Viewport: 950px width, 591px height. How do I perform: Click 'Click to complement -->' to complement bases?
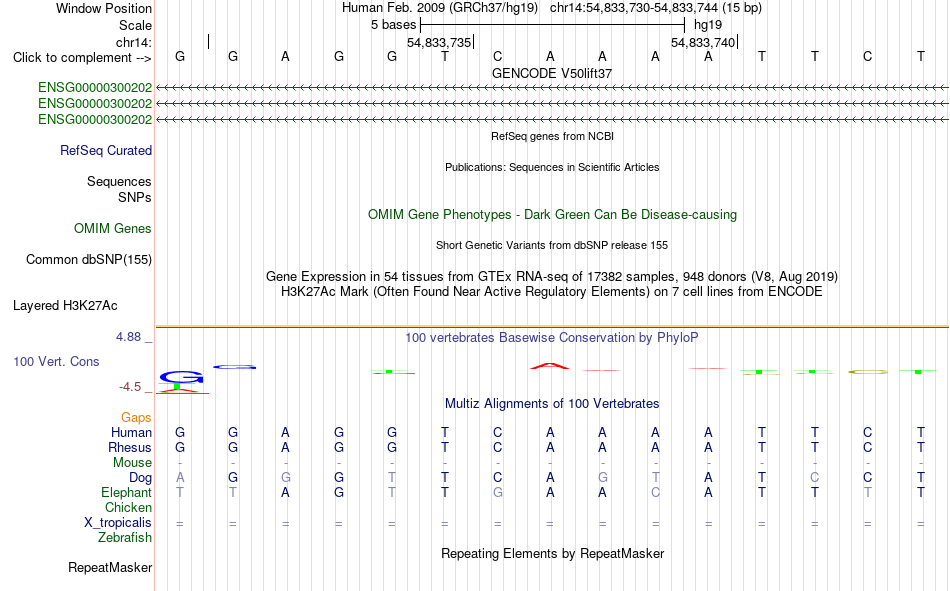[x=82, y=58]
